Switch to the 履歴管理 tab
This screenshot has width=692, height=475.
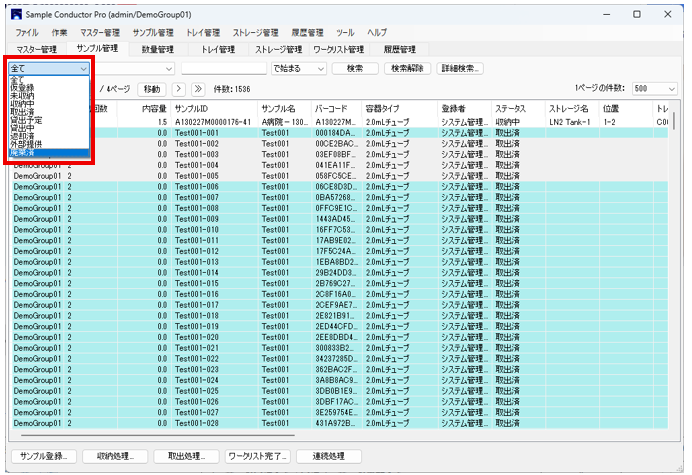click(x=396, y=48)
